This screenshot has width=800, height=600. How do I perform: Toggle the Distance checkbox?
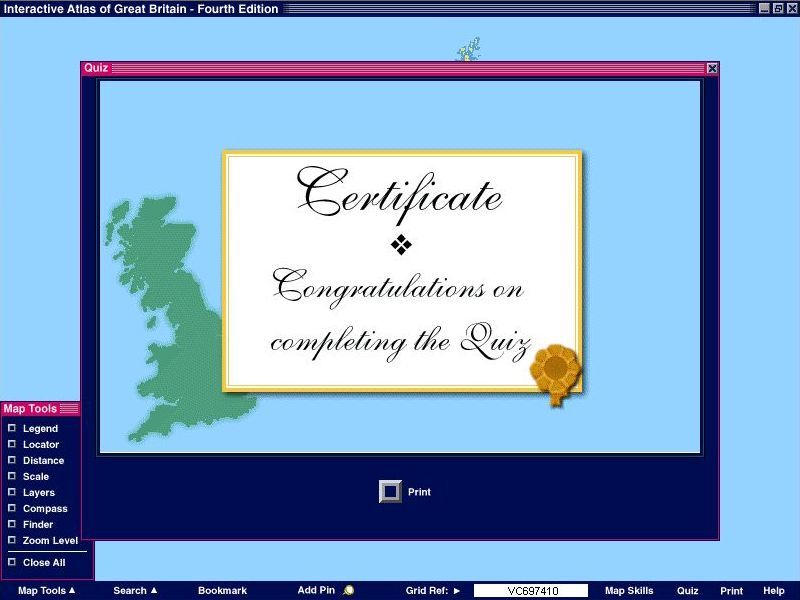[12, 460]
